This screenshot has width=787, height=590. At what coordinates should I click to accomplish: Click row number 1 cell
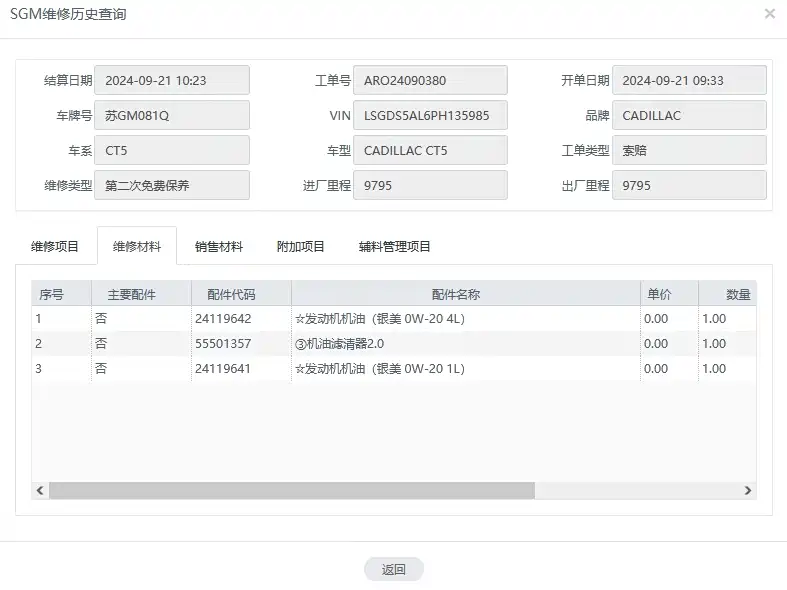coord(61,319)
